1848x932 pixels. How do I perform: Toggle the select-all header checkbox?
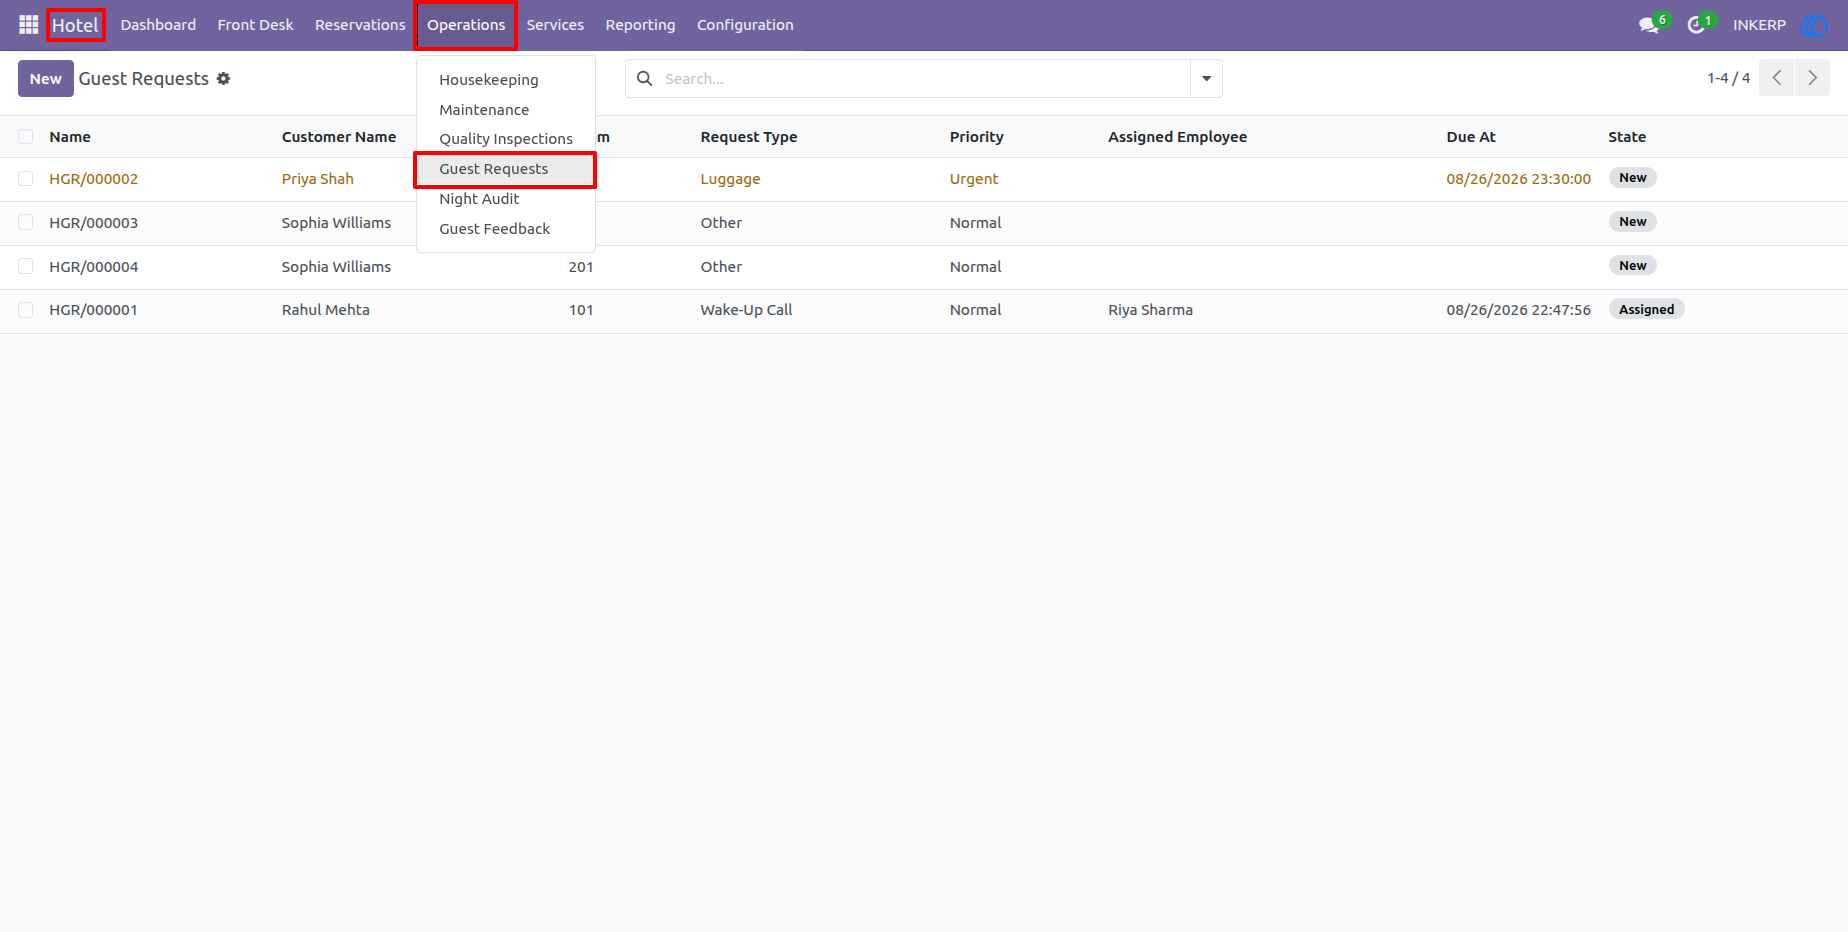tap(26, 137)
